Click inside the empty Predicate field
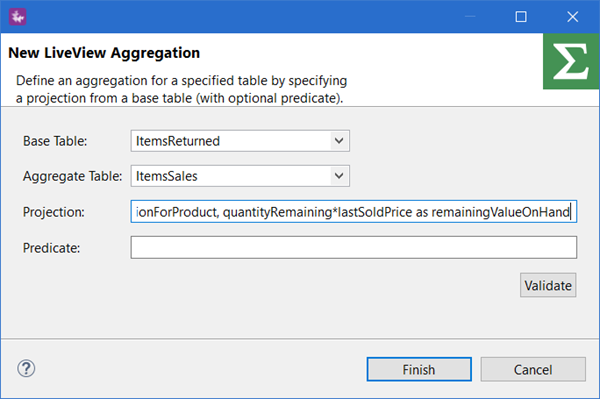Image resolution: width=600 pixels, height=399 pixels. point(354,248)
